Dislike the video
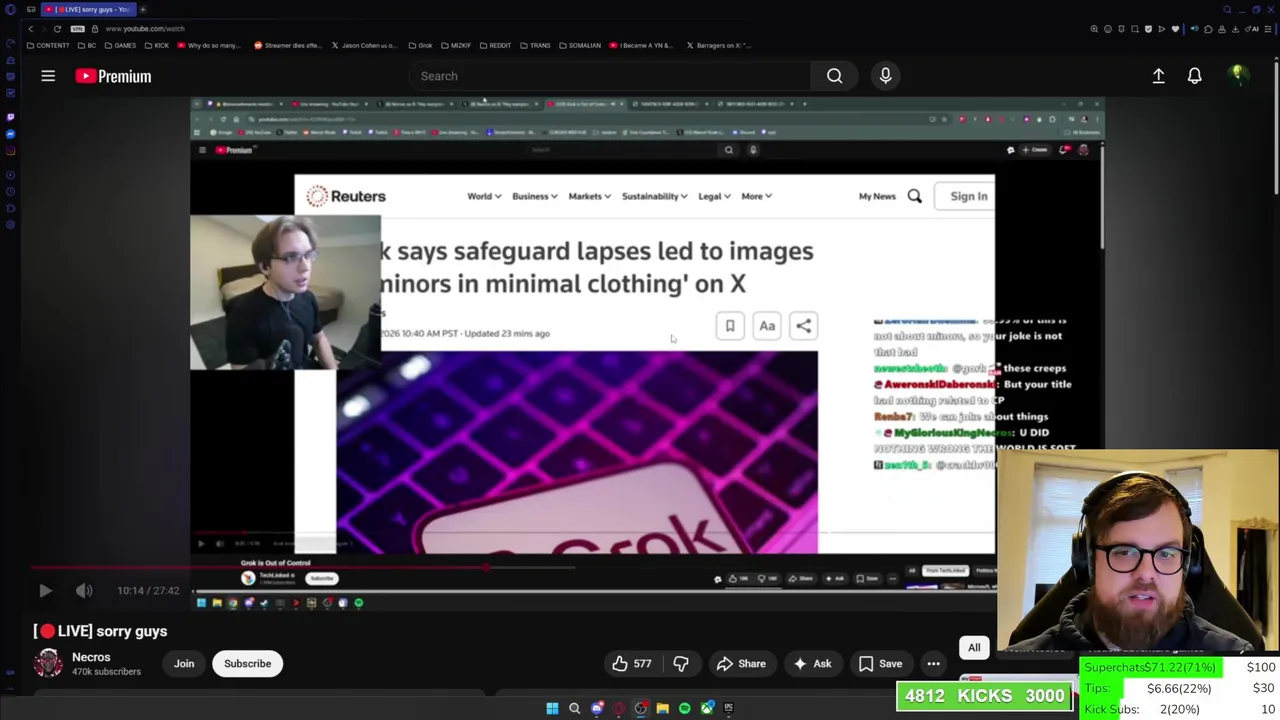 coord(681,664)
